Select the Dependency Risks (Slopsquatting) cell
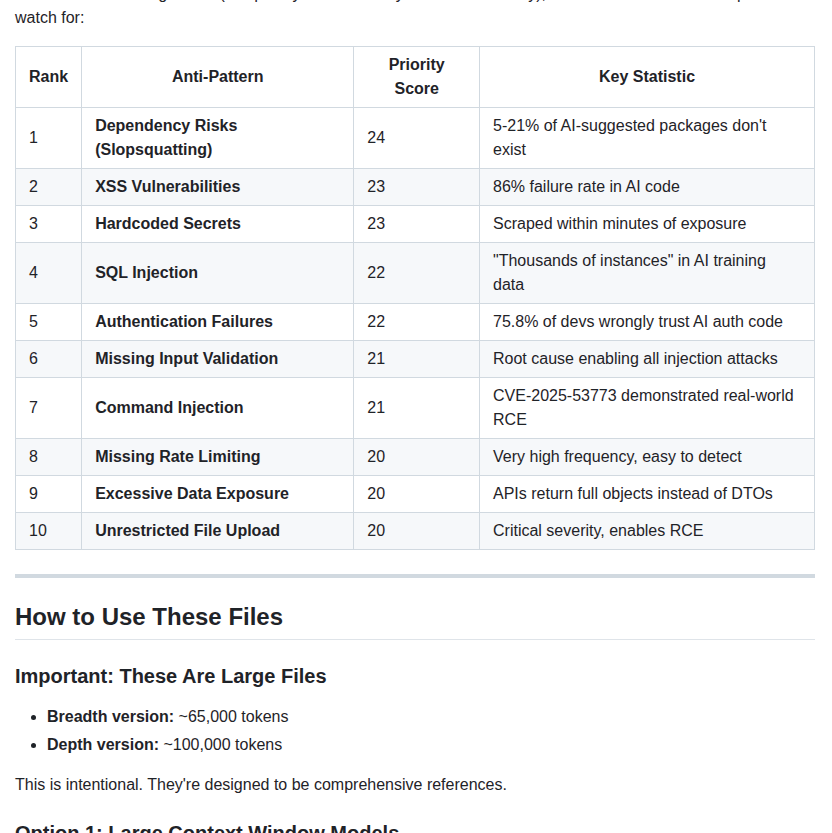The image size is (832, 833). click(166, 138)
